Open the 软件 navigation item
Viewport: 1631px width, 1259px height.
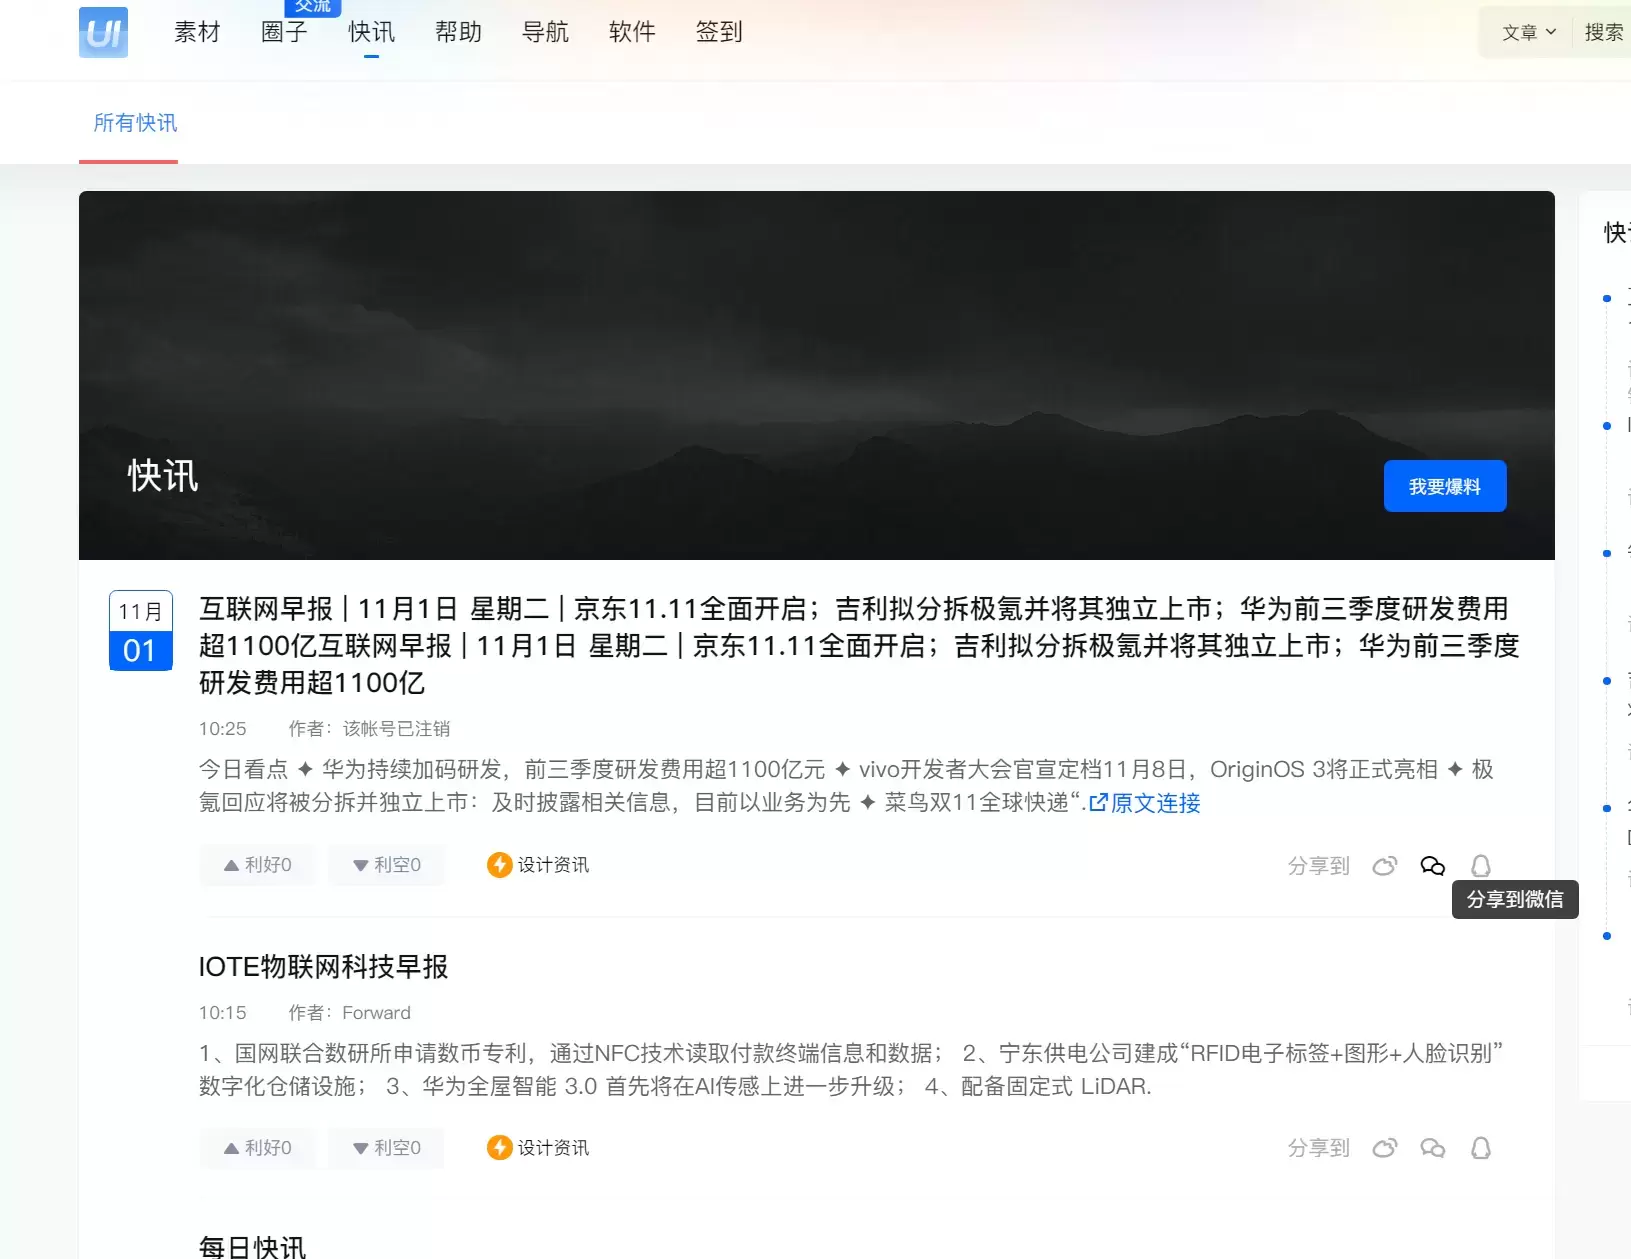[632, 32]
